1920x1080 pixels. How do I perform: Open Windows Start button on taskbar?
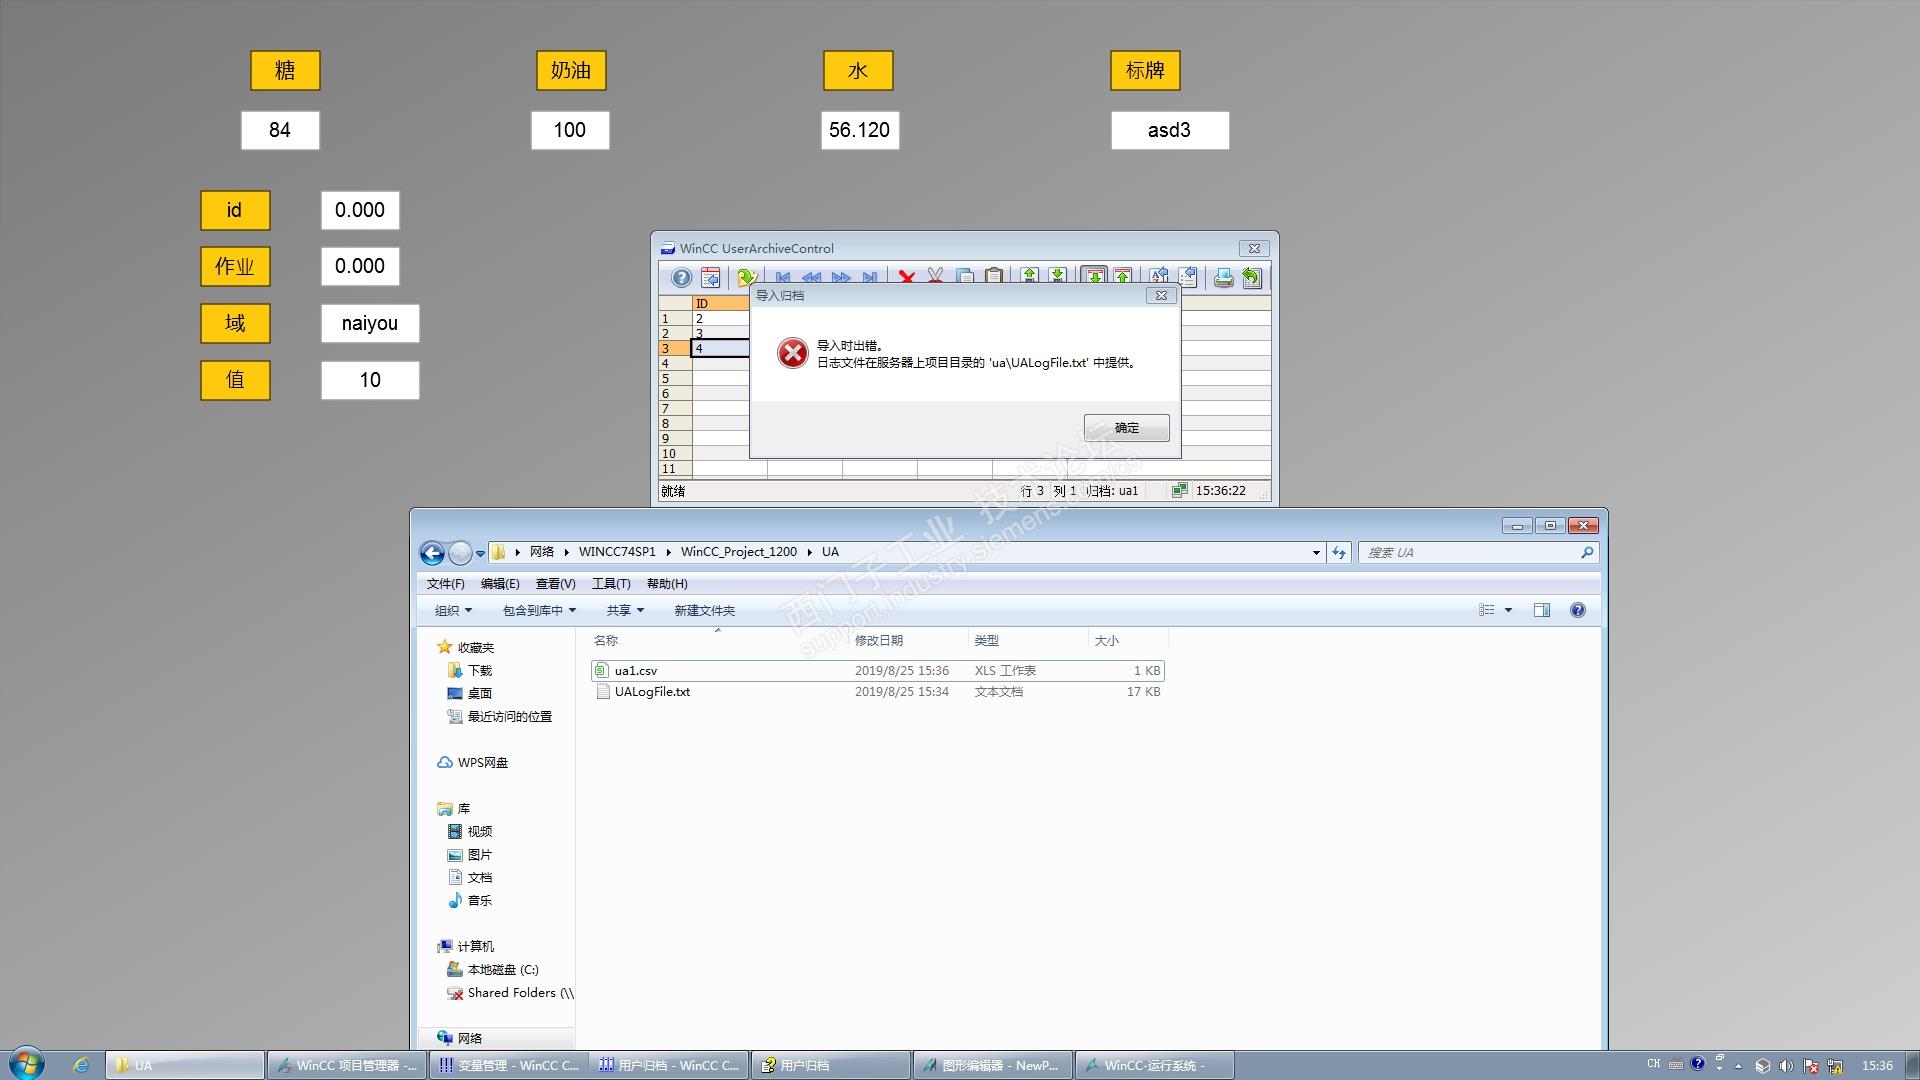point(27,1064)
